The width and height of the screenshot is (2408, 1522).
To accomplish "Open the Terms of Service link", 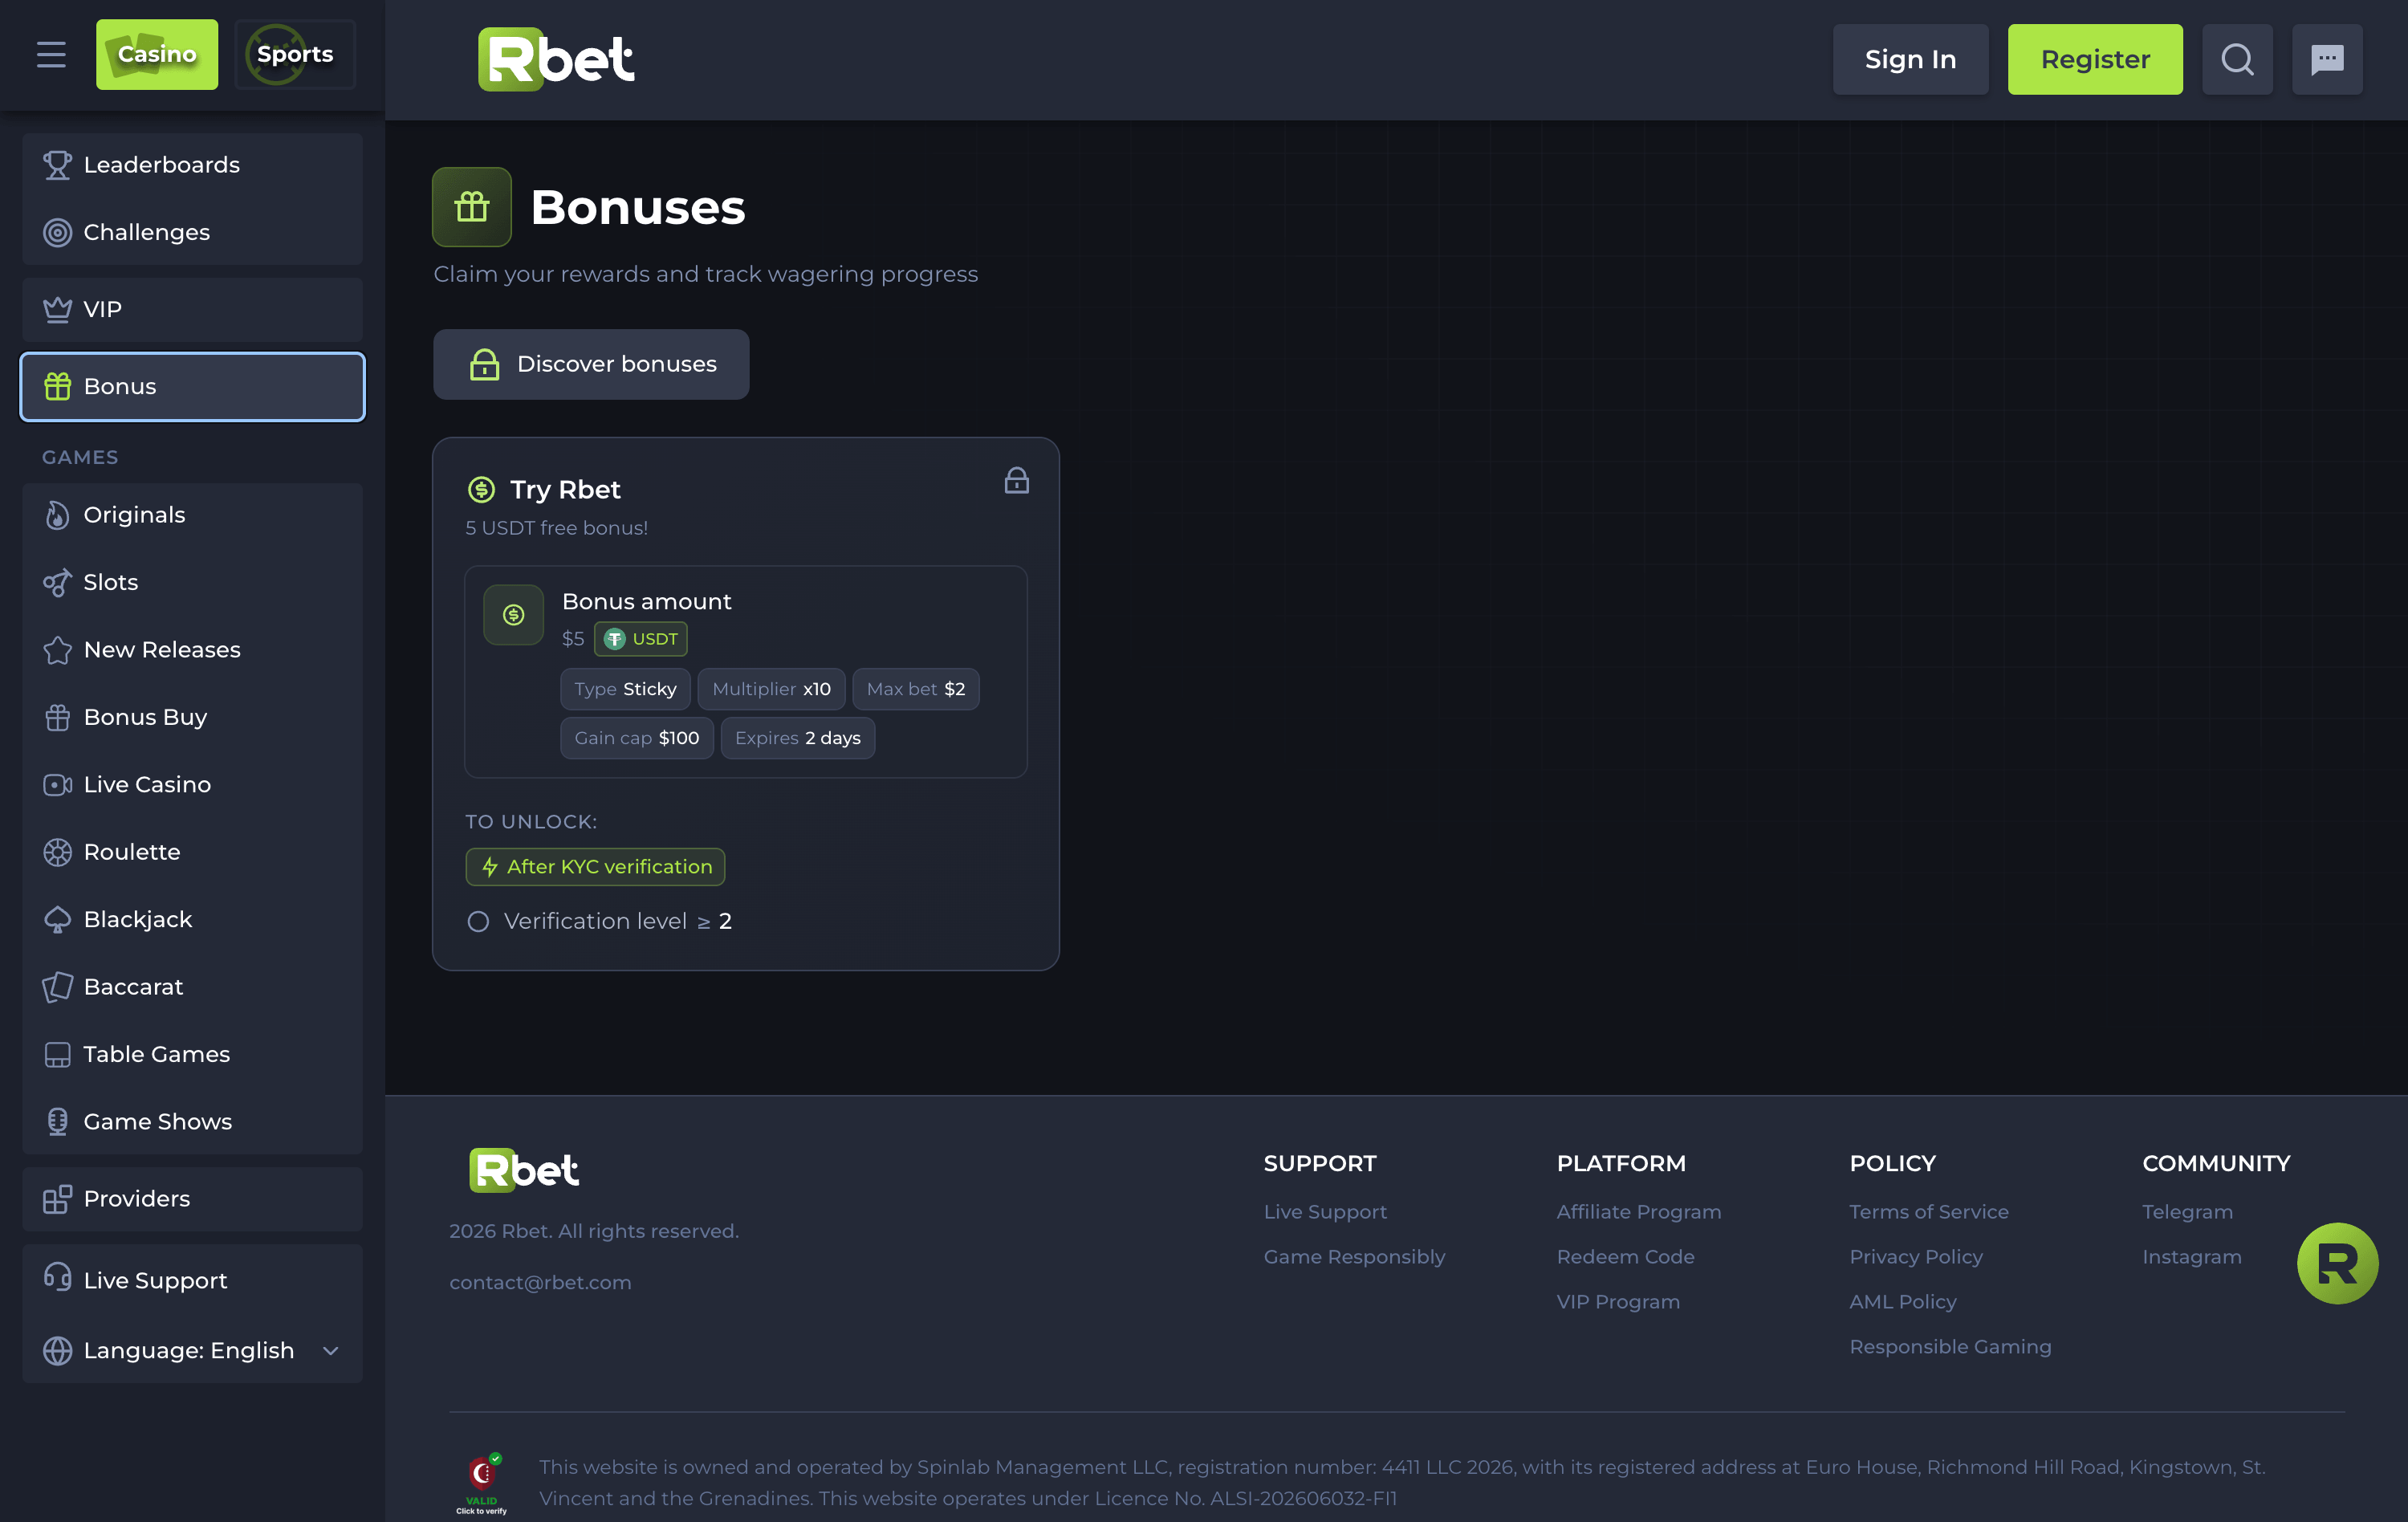I will pos(1928,1212).
